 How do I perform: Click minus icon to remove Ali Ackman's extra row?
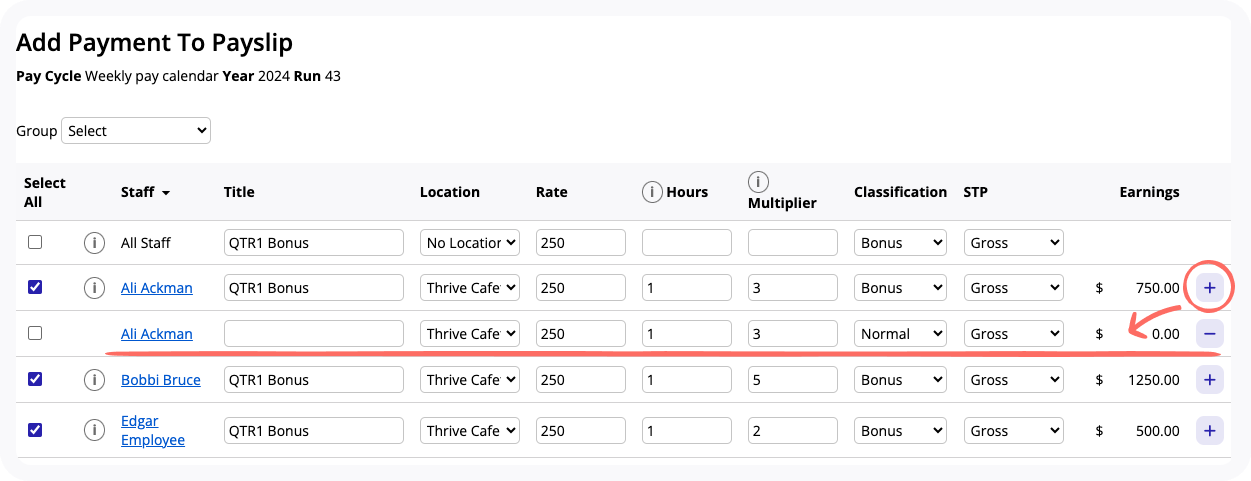[x=1209, y=334]
